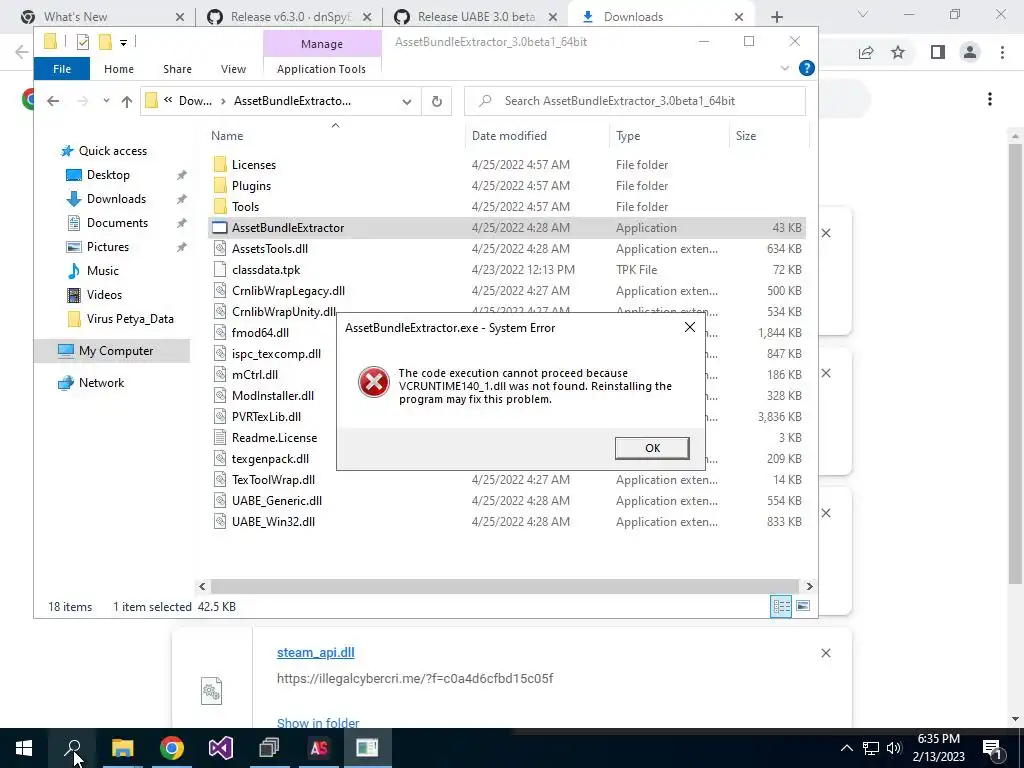Open the steam_api.dll download link
The width and height of the screenshot is (1024, 768).
(315, 652)
